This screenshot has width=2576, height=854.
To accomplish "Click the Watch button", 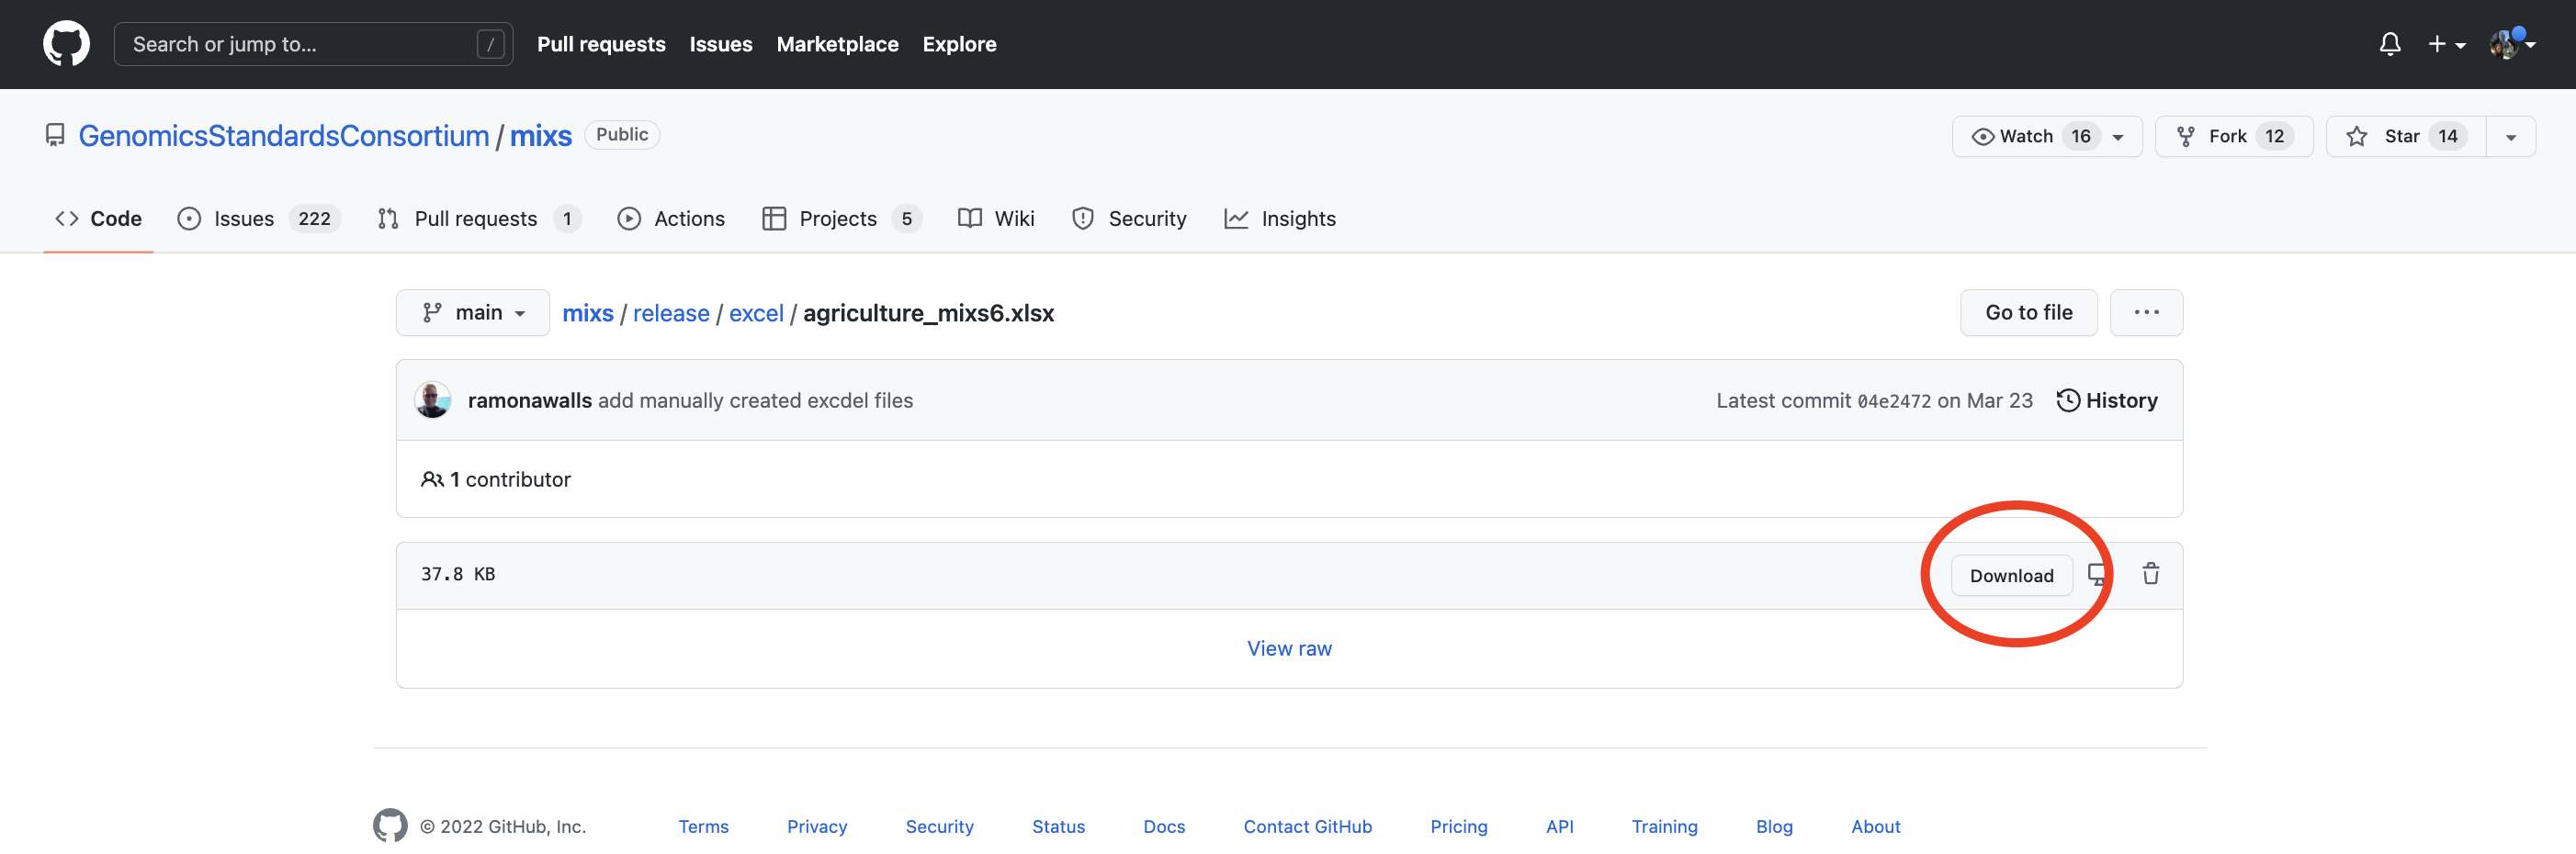I will 2046,136.
